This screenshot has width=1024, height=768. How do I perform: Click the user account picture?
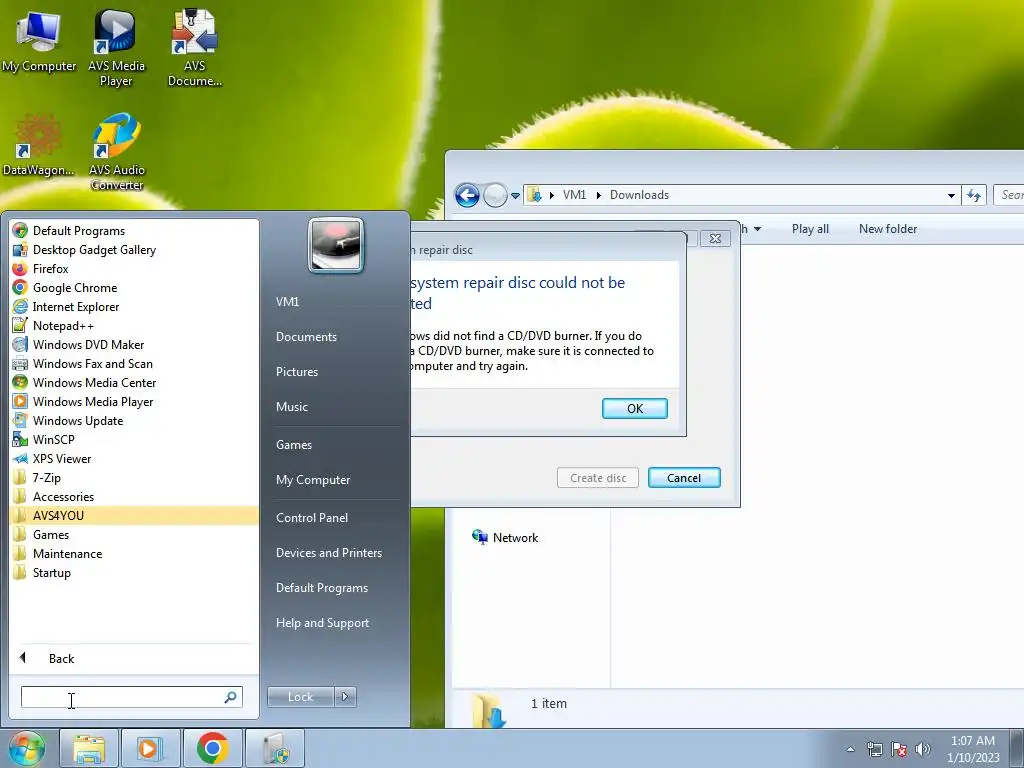(336, 245)
